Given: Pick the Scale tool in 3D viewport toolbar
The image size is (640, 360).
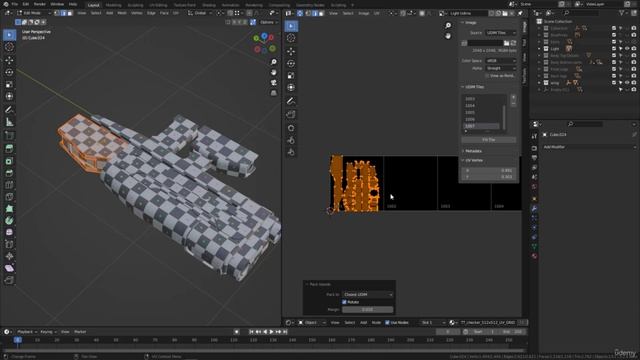Looking at the screenshot, I should (9, 84).
